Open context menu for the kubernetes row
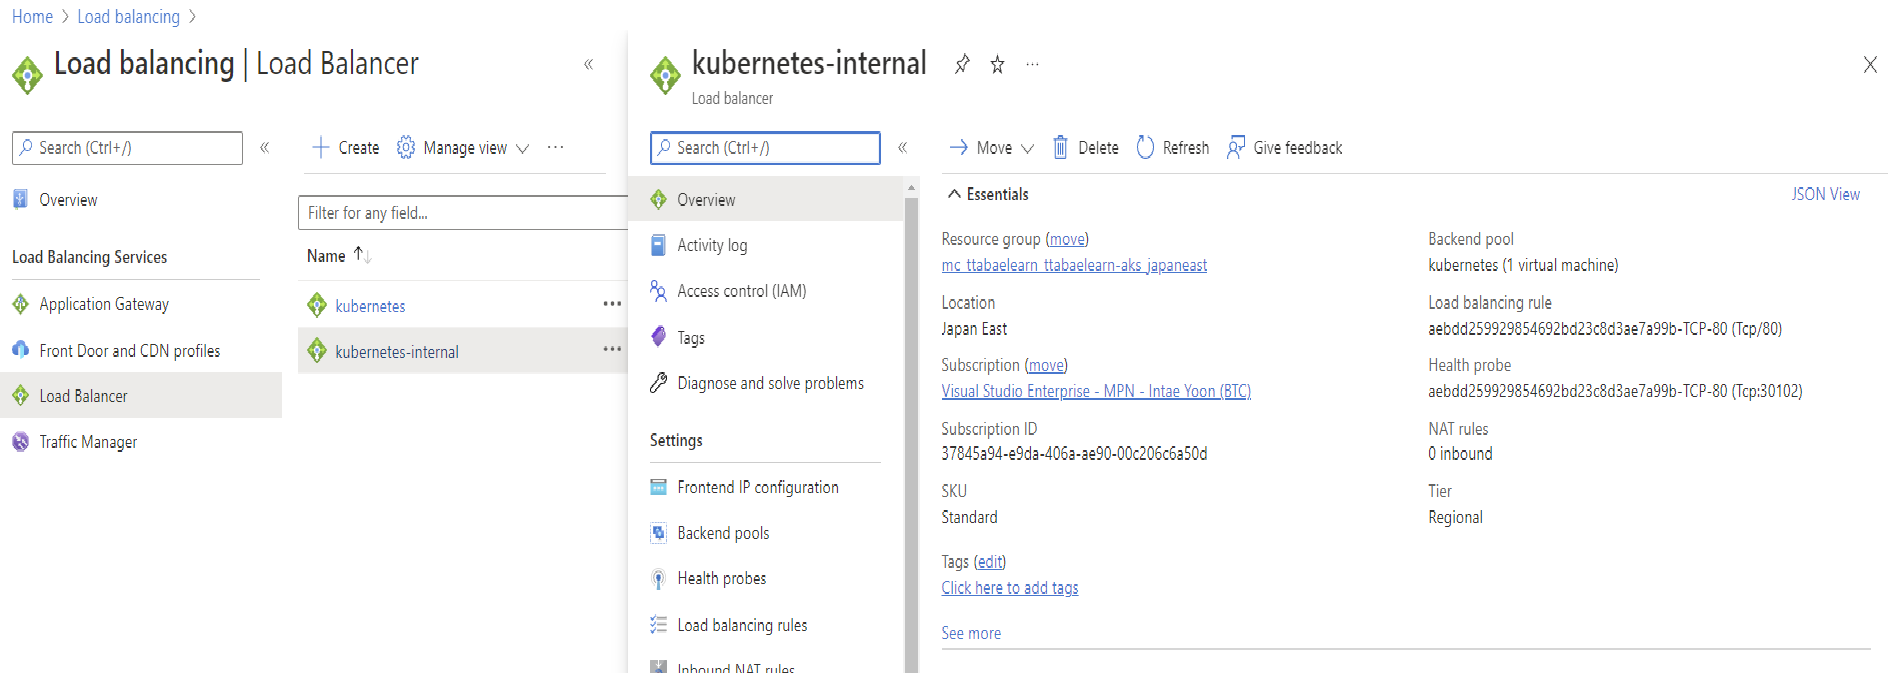Viewport: 1893px width, 673px height. click(x=612, y=304)
